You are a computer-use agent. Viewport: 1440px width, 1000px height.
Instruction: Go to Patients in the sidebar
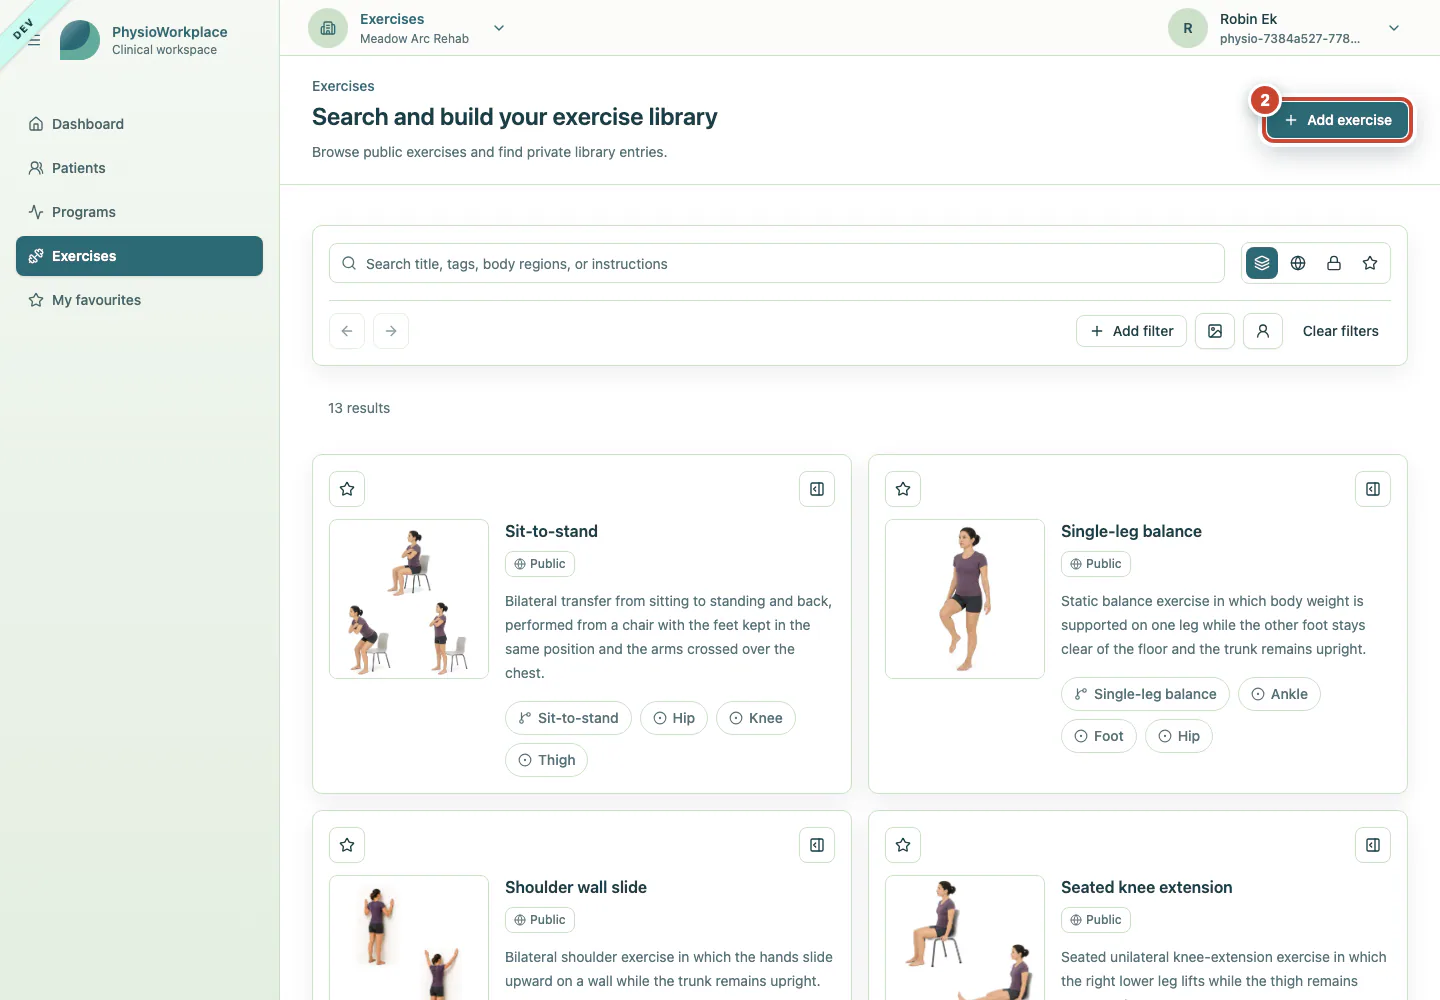click(139, 168)
